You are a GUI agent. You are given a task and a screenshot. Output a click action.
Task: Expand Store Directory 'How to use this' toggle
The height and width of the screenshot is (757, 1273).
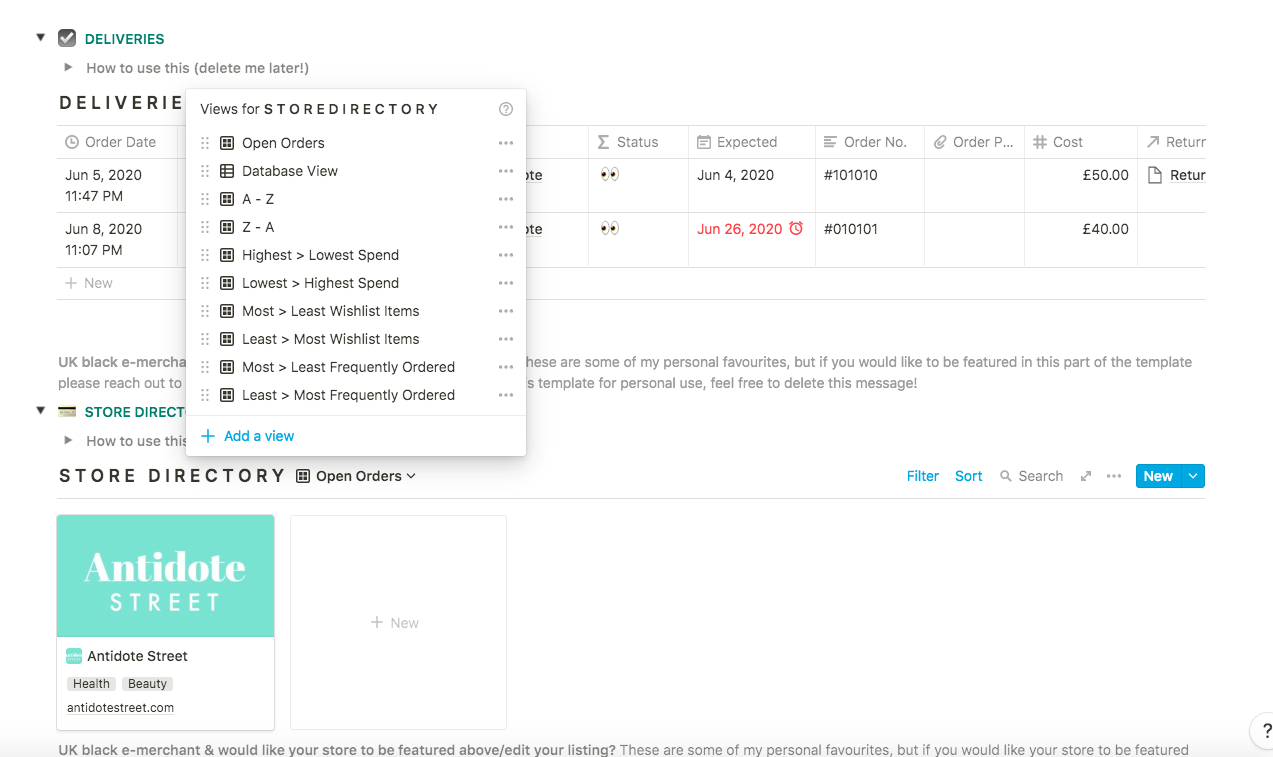point(68,440)
